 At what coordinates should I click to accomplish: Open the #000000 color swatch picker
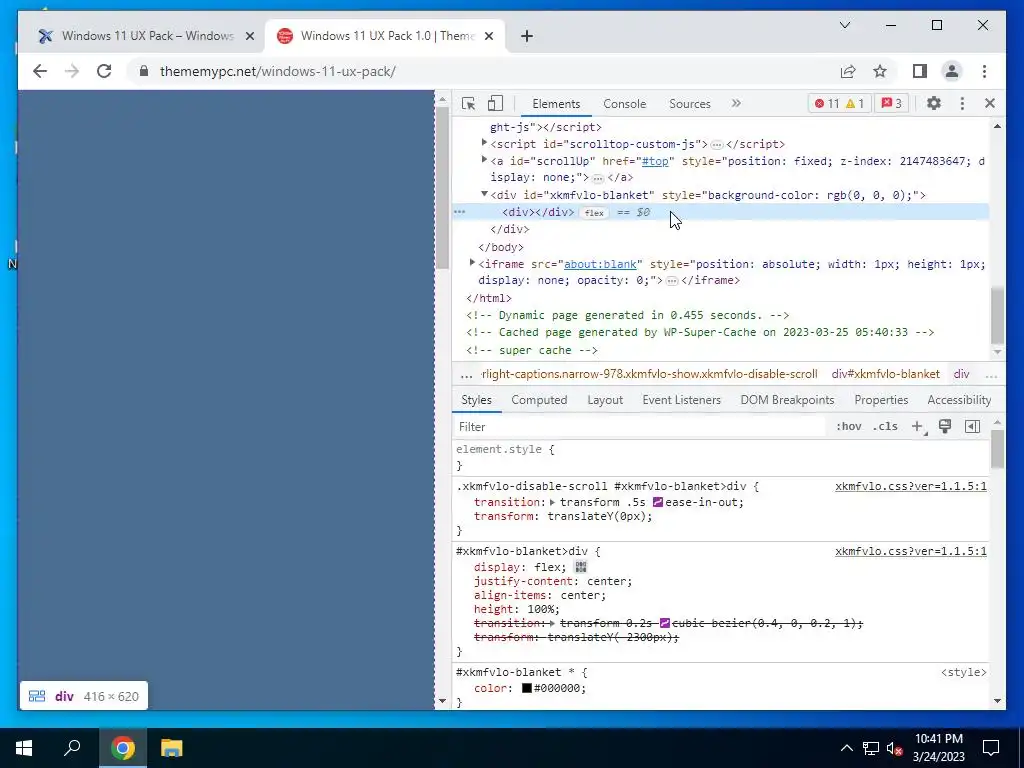pos(526,688)
